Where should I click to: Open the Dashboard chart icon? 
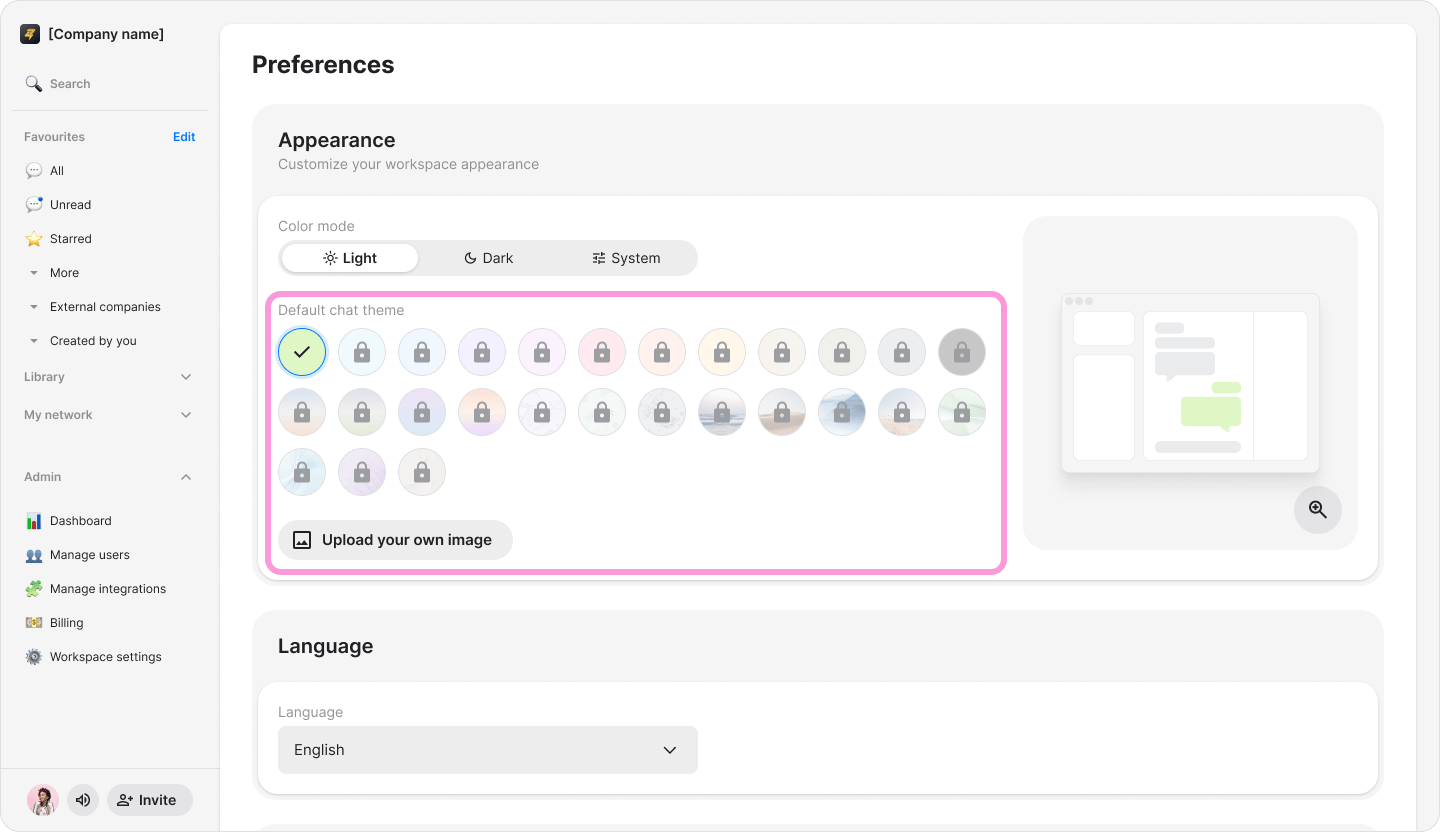(x=34, y=521)
